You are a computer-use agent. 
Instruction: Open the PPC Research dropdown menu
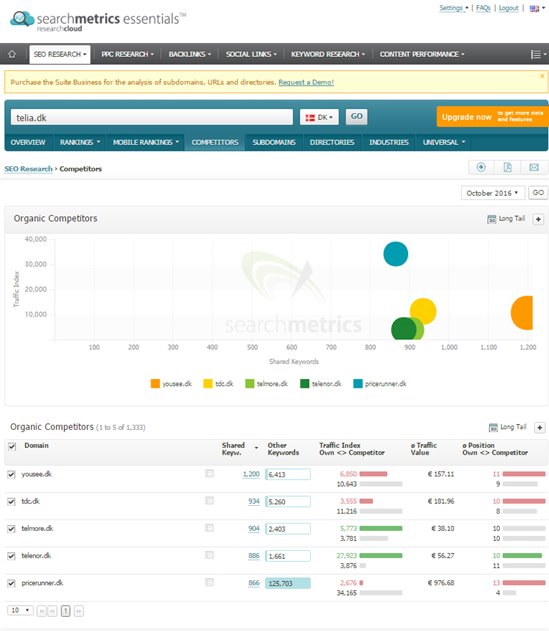tap(127, 54)
